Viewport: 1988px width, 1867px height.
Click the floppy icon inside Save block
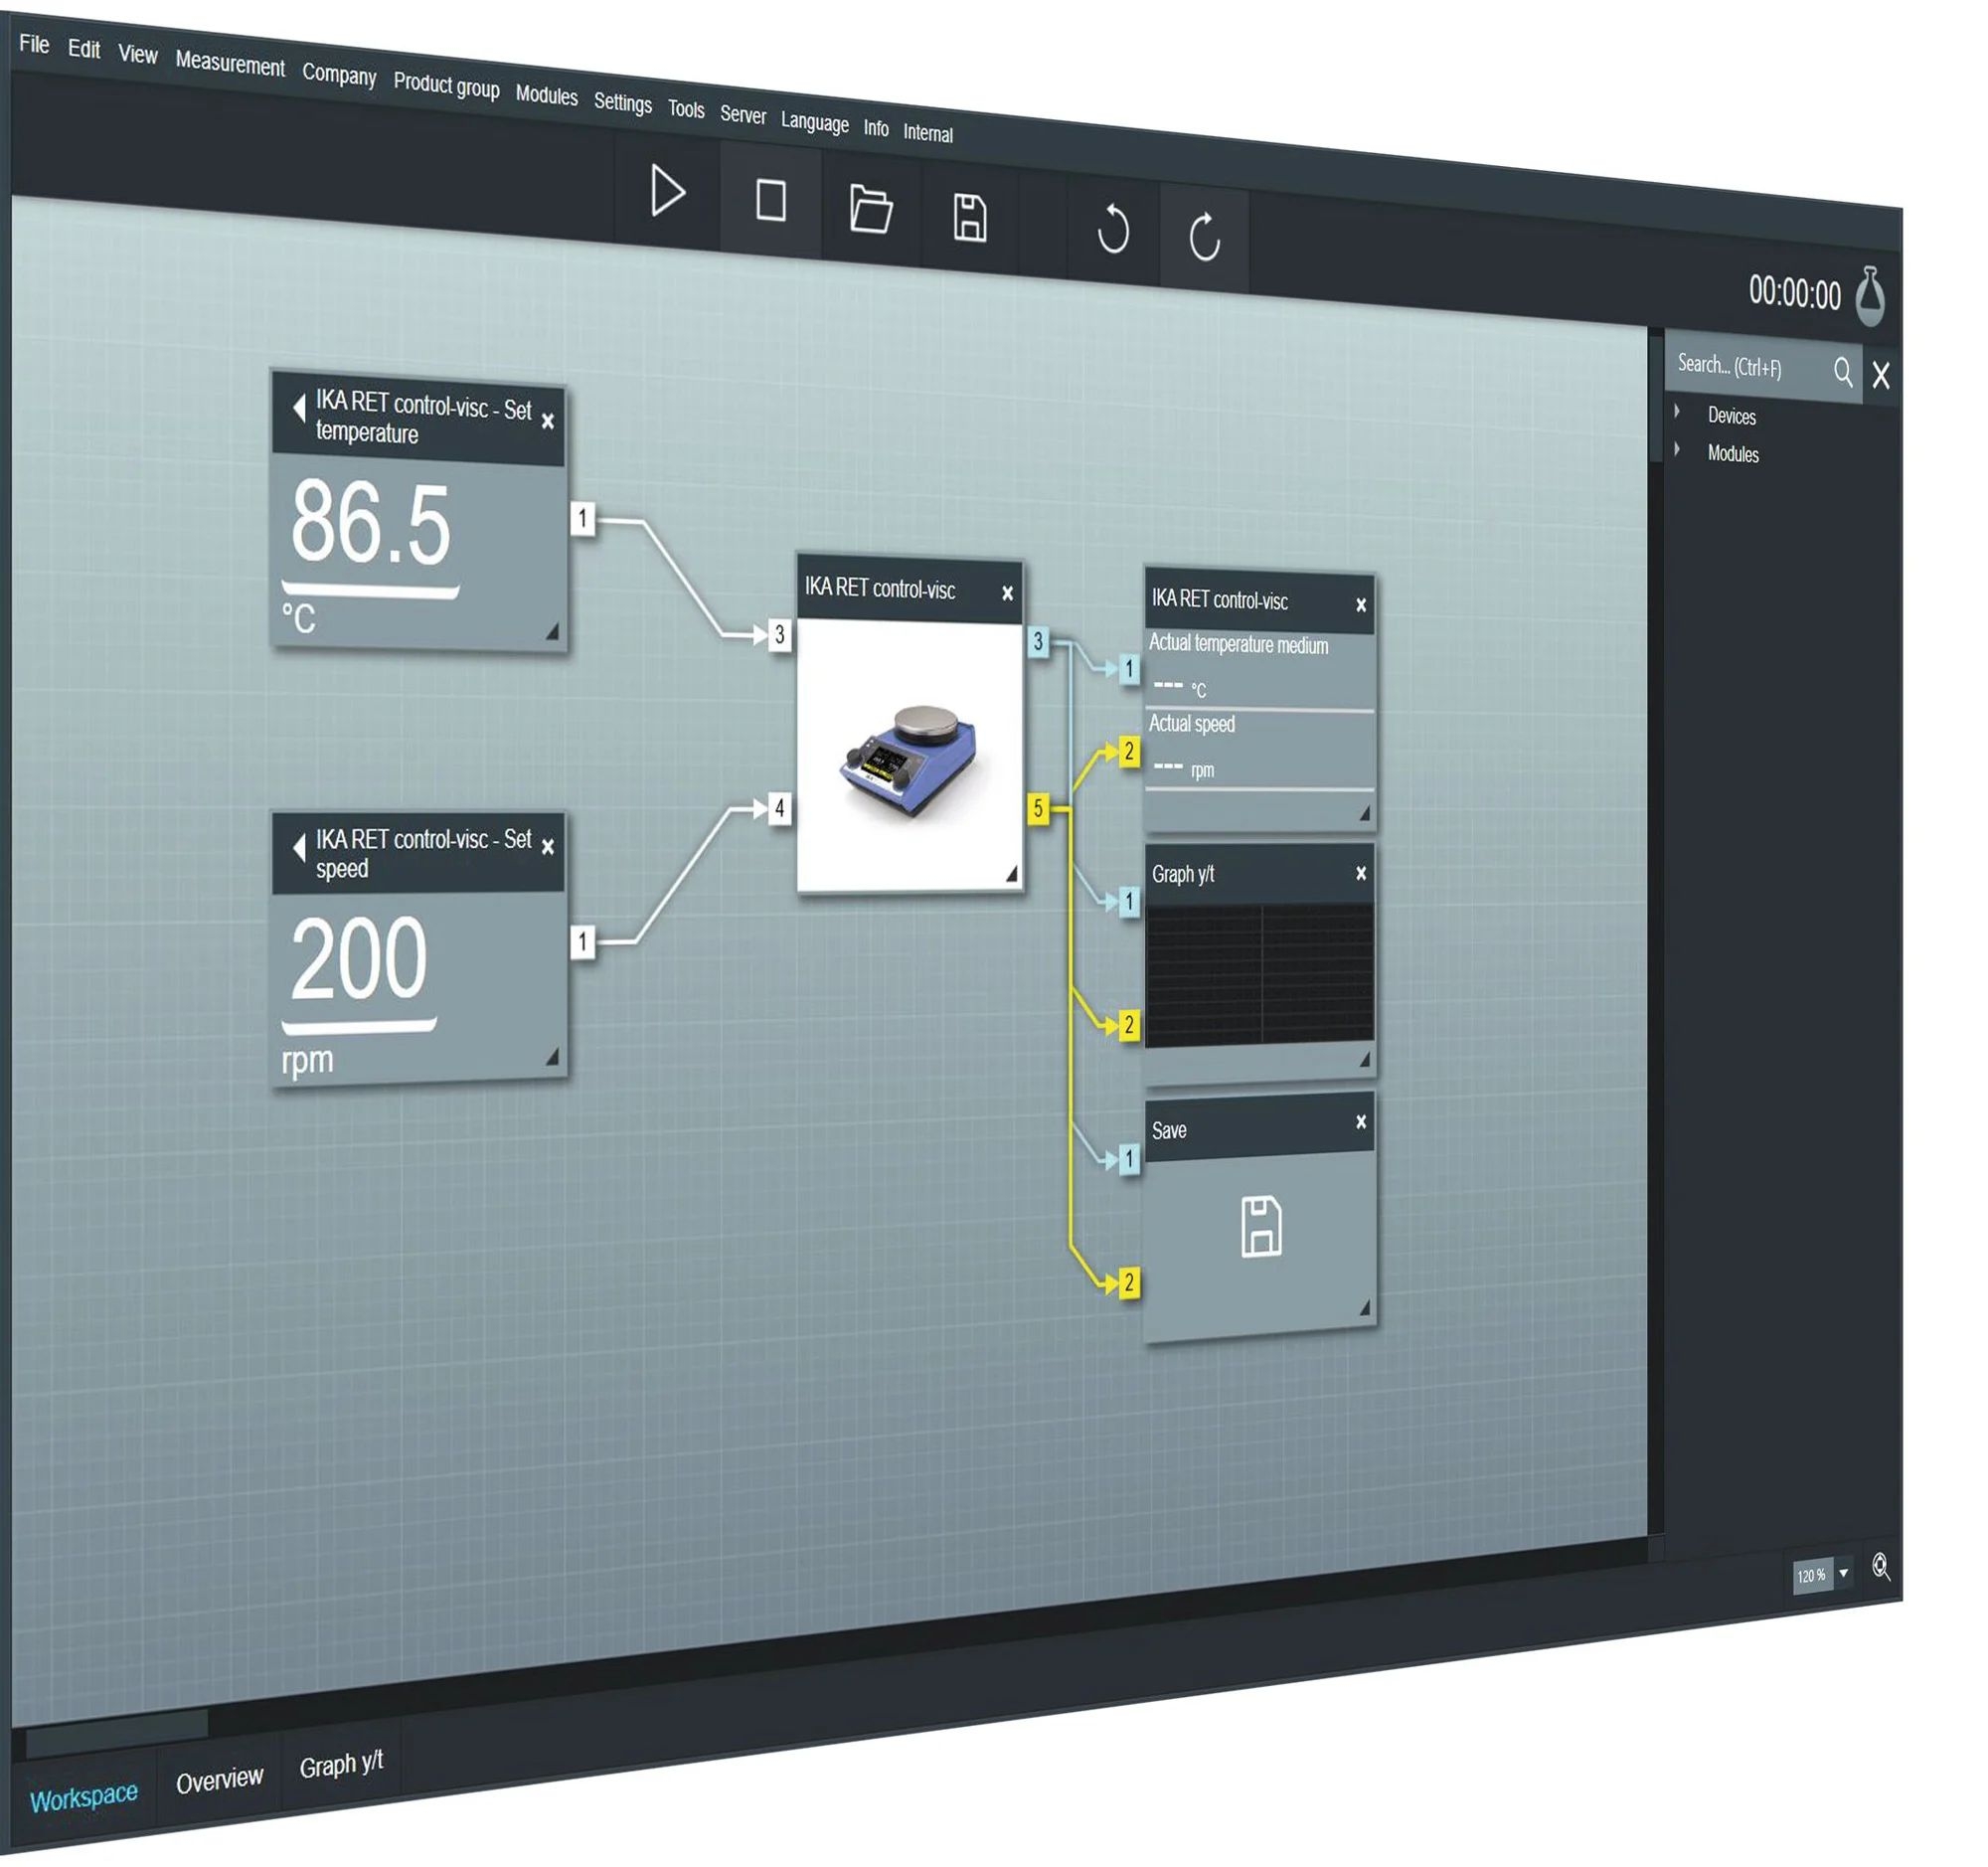coord(1261,1226)
